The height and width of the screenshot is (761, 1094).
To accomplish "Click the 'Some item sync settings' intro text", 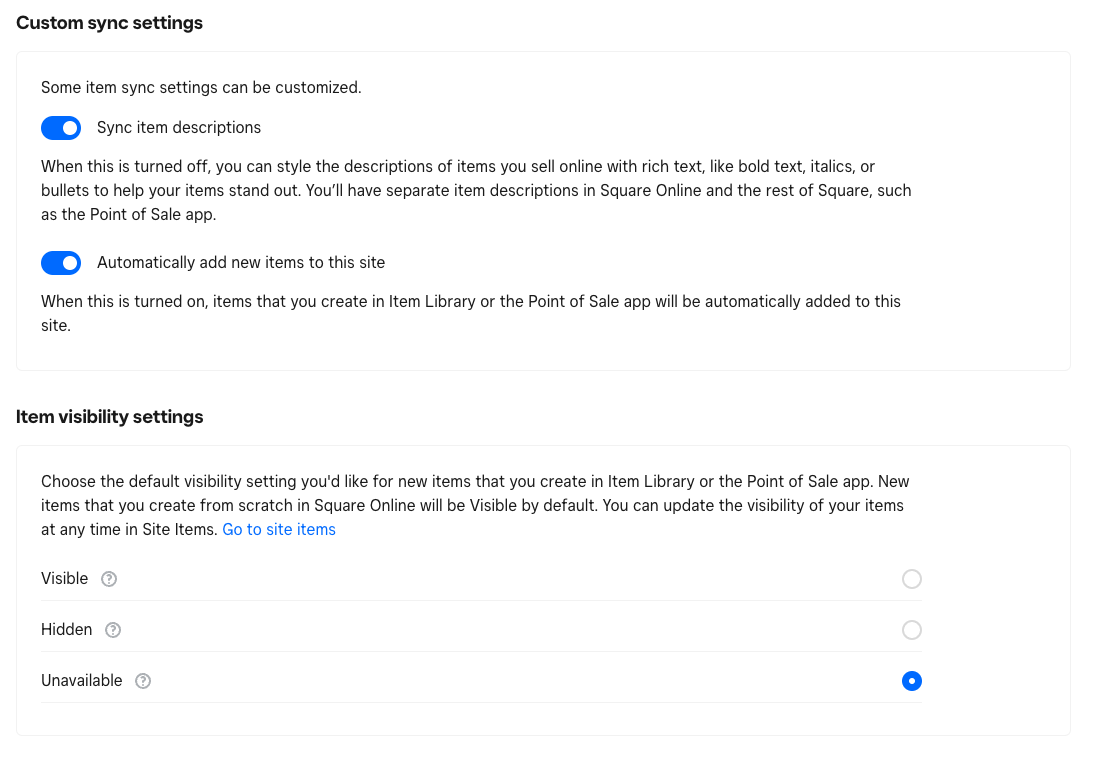I will coord(201,88).
